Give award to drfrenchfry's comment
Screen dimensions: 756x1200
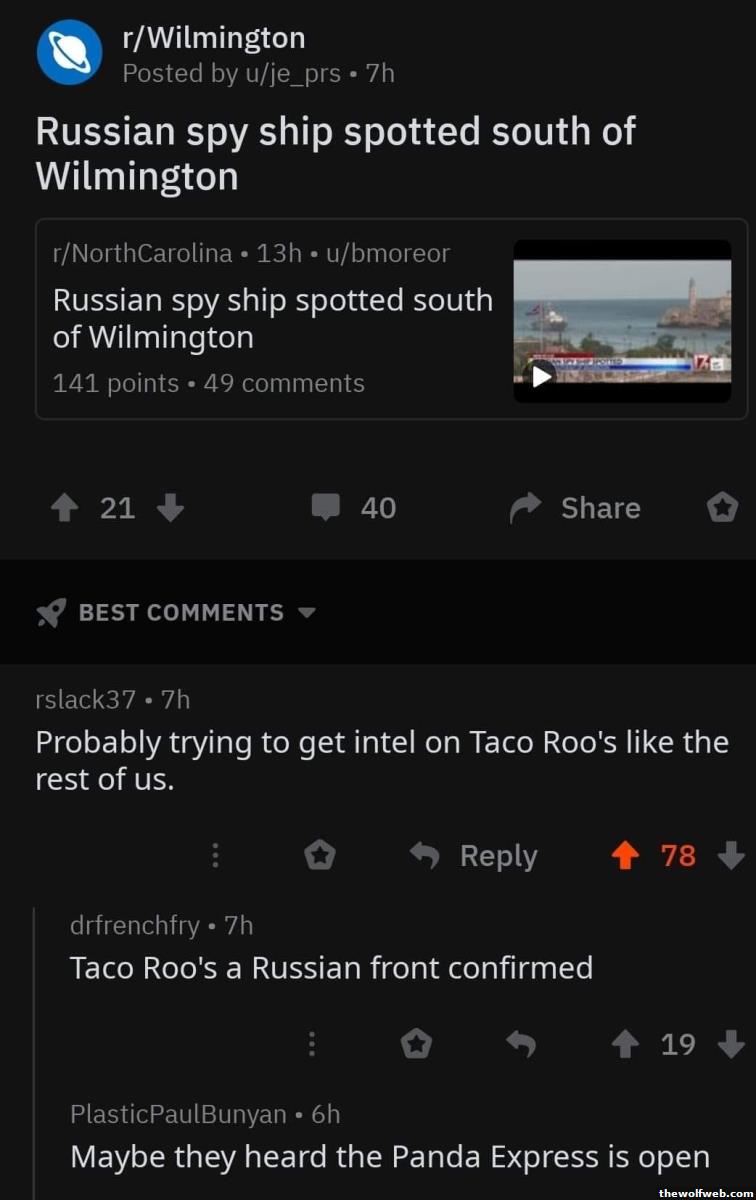[x=416, y=1045]
